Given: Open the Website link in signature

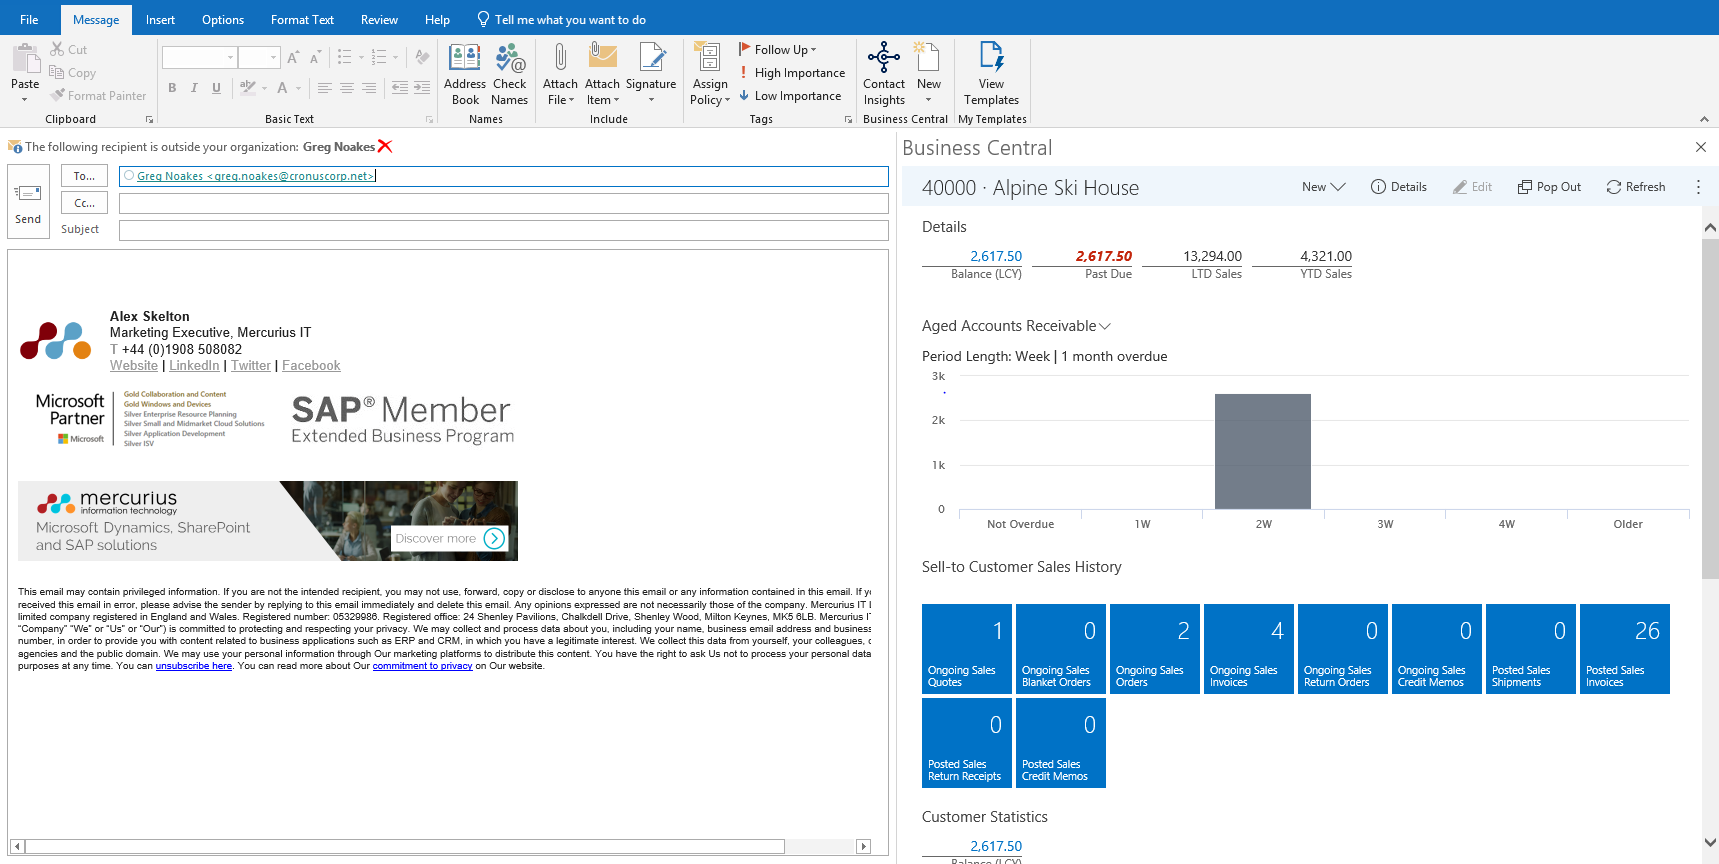Looking at the screenshot, I should (134, 366).
